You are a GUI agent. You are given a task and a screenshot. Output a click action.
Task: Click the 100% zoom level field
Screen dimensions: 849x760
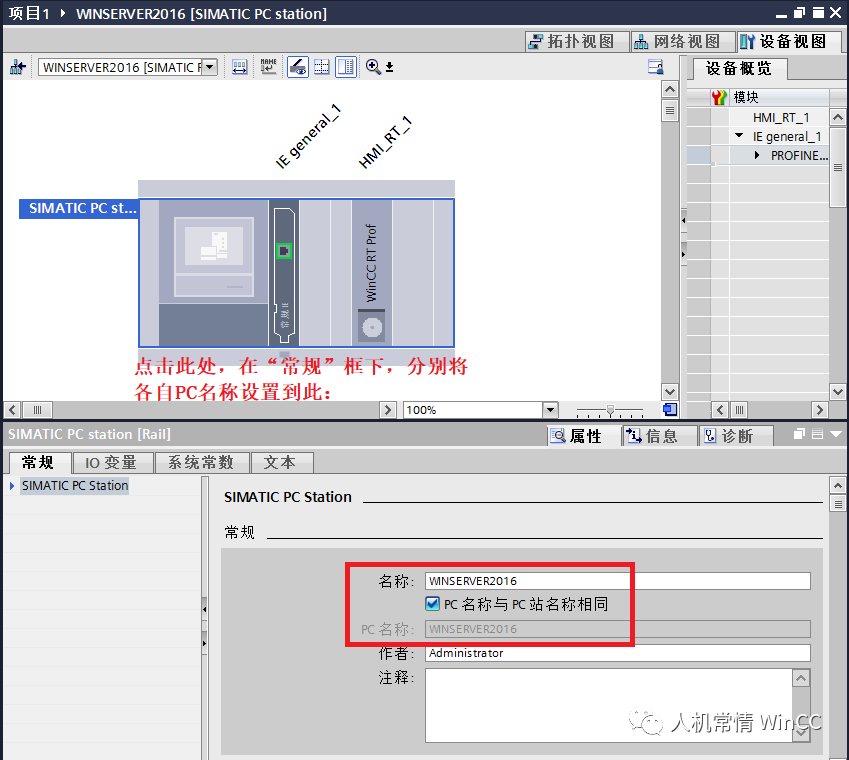(x=472, y=410)
